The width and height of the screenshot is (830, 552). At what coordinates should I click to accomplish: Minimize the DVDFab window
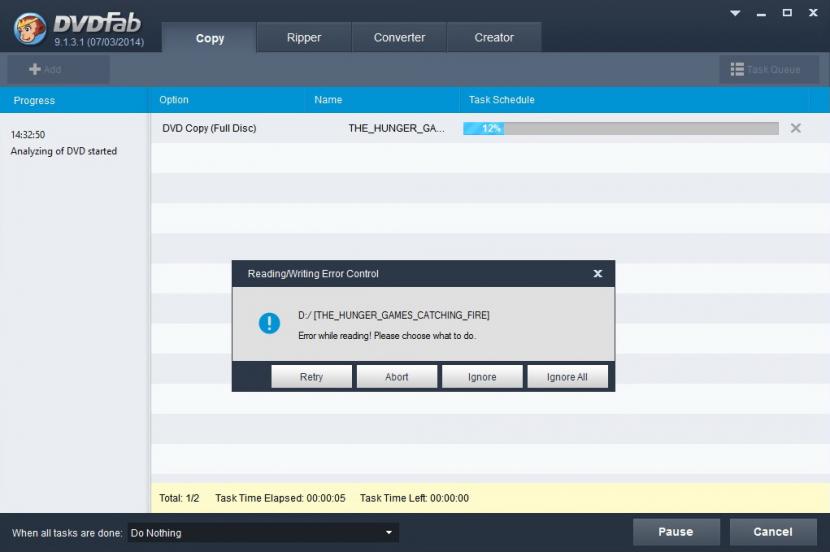click(x=761, y=14)
